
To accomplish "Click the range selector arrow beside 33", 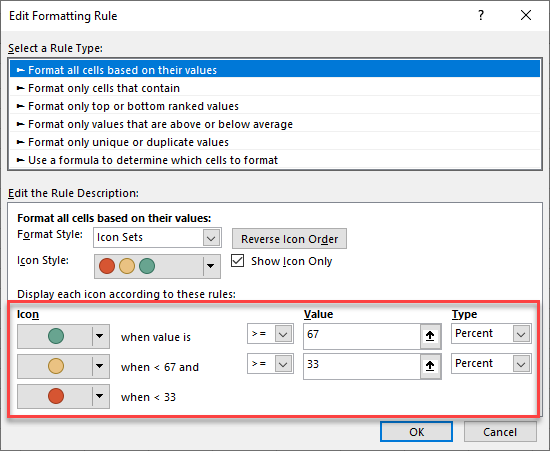I will [x=430, y=366].
